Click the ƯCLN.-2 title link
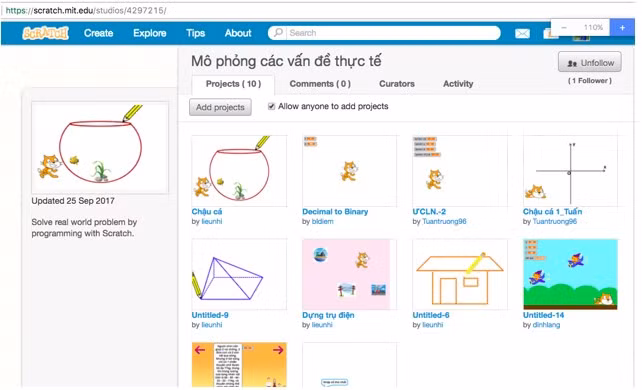 click(x=429, y=212)
